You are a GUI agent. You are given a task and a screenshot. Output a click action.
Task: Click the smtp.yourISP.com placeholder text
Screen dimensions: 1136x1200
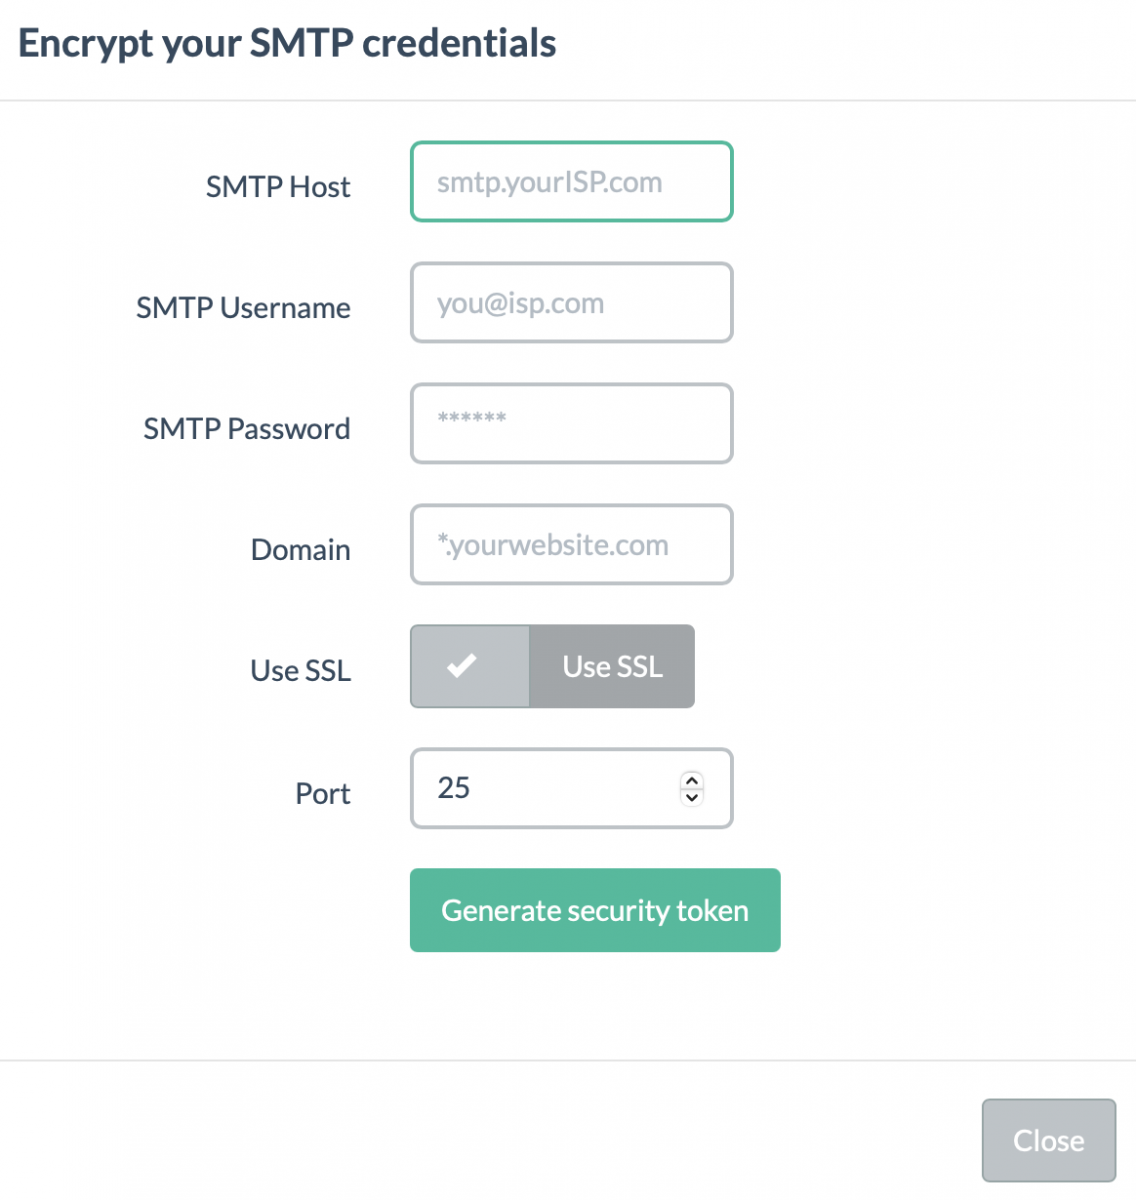coord(549,182)
